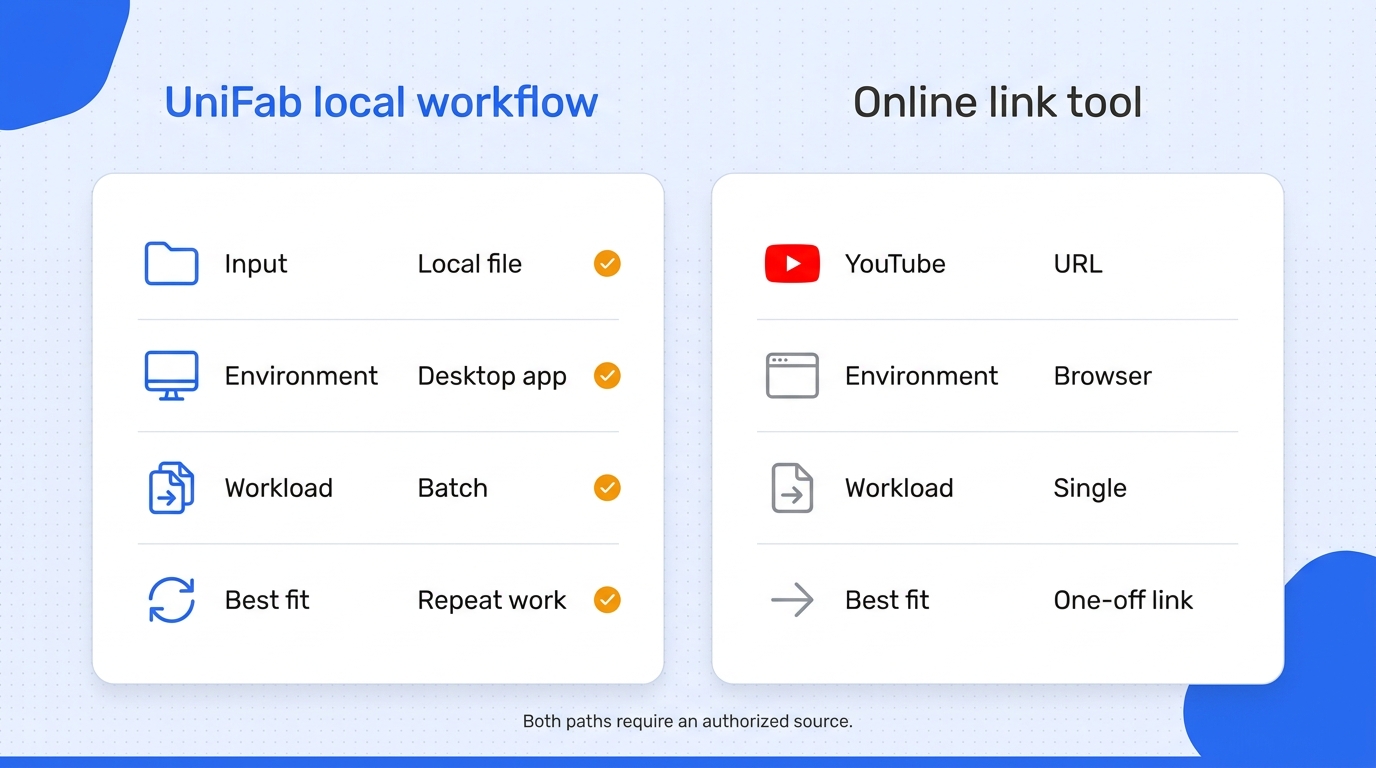Viewport: 1376px width, 768px height.
Task: Click the Local file value
Action: (x=470, y=264)
